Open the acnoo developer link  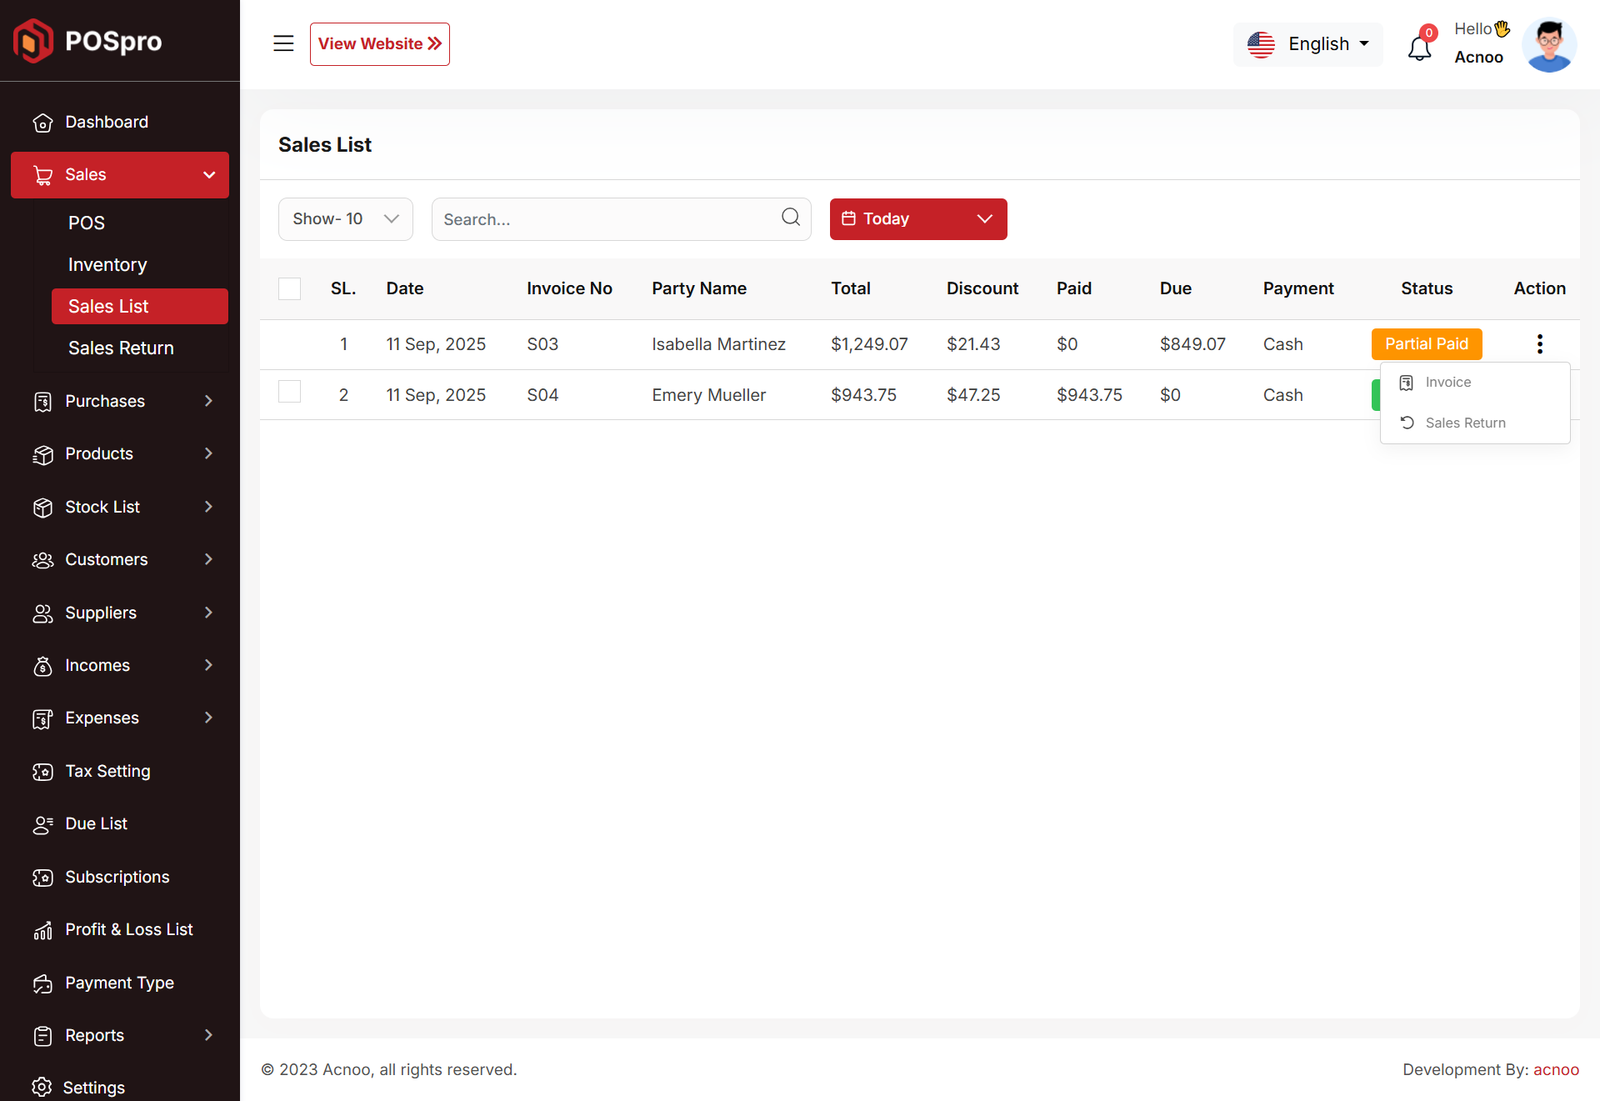[x=1555, y=1069]
